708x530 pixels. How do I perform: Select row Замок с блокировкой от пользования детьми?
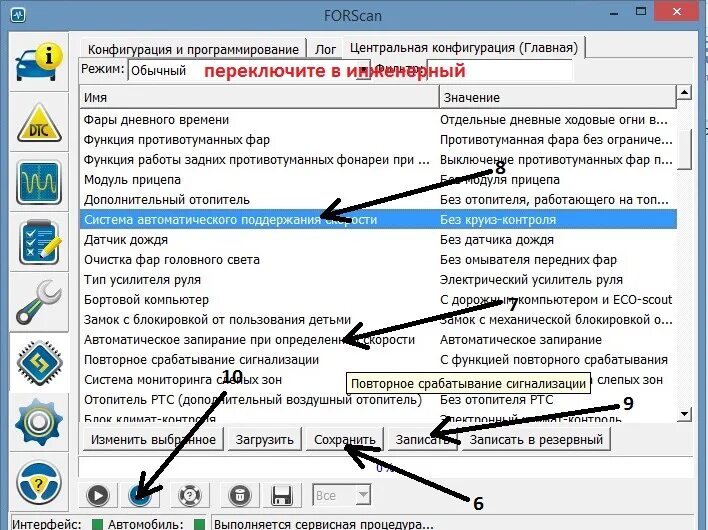[x=378, y=320]
